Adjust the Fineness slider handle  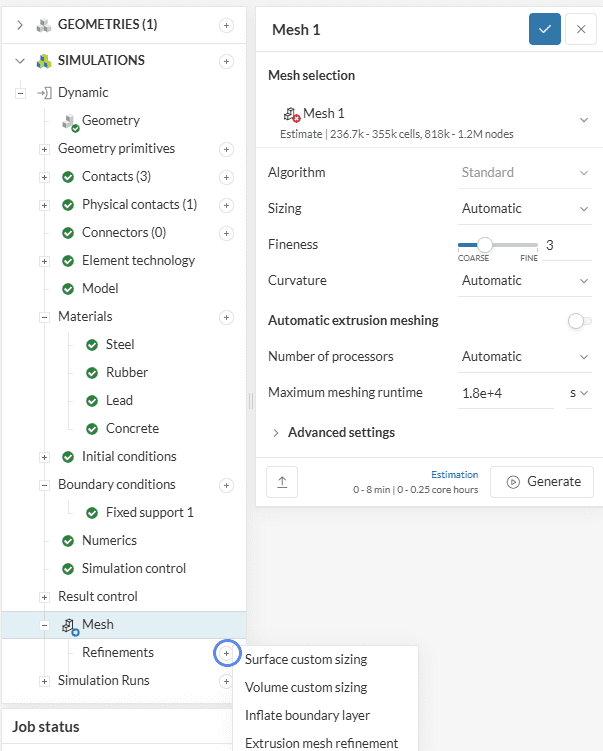tap(485, 245)
